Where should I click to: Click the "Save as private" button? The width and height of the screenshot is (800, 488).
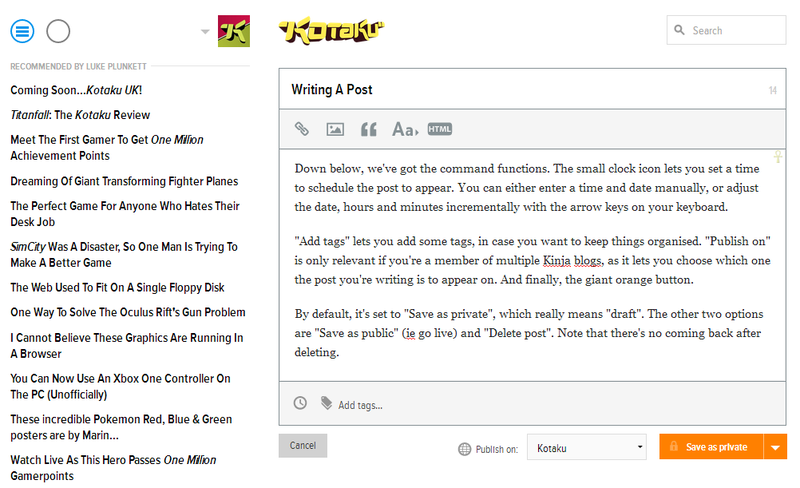pyautogui.click(x=711, y=447)
